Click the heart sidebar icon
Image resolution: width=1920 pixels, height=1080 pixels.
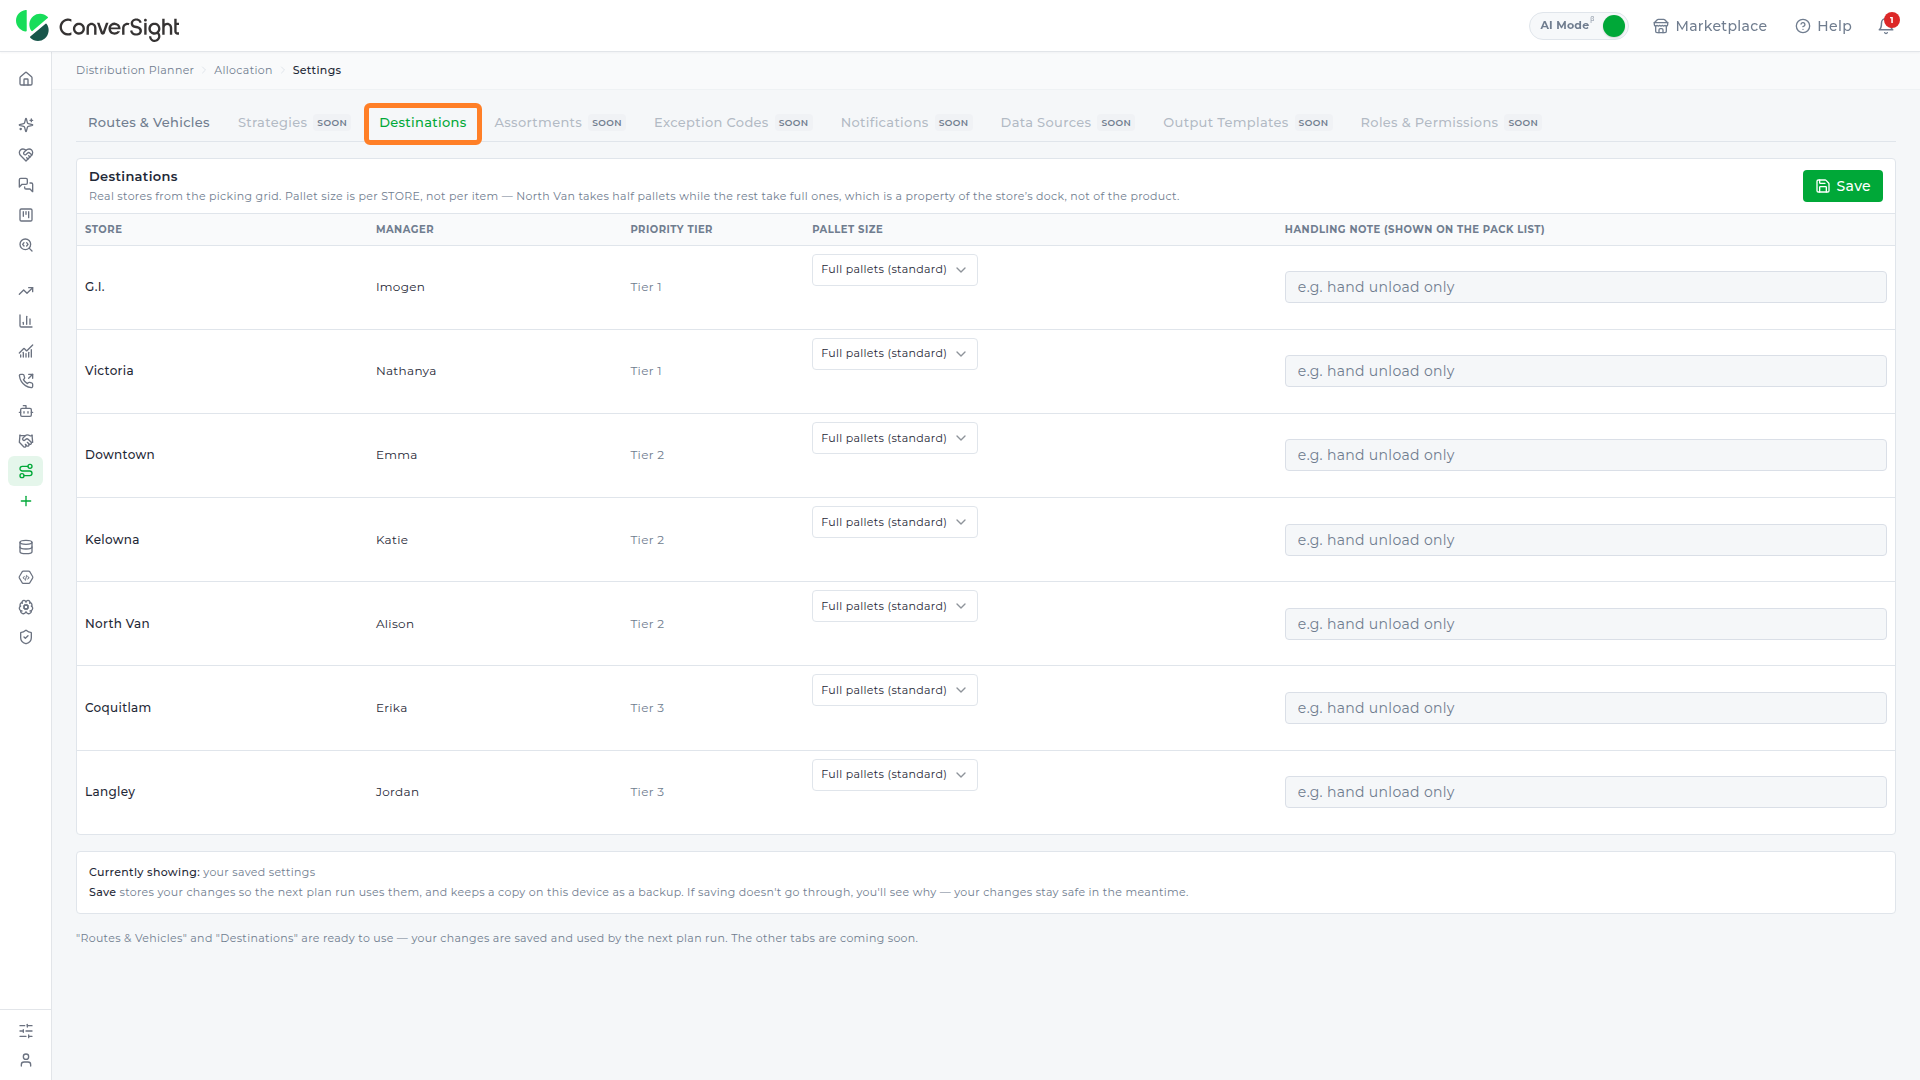tap(26, 155)
